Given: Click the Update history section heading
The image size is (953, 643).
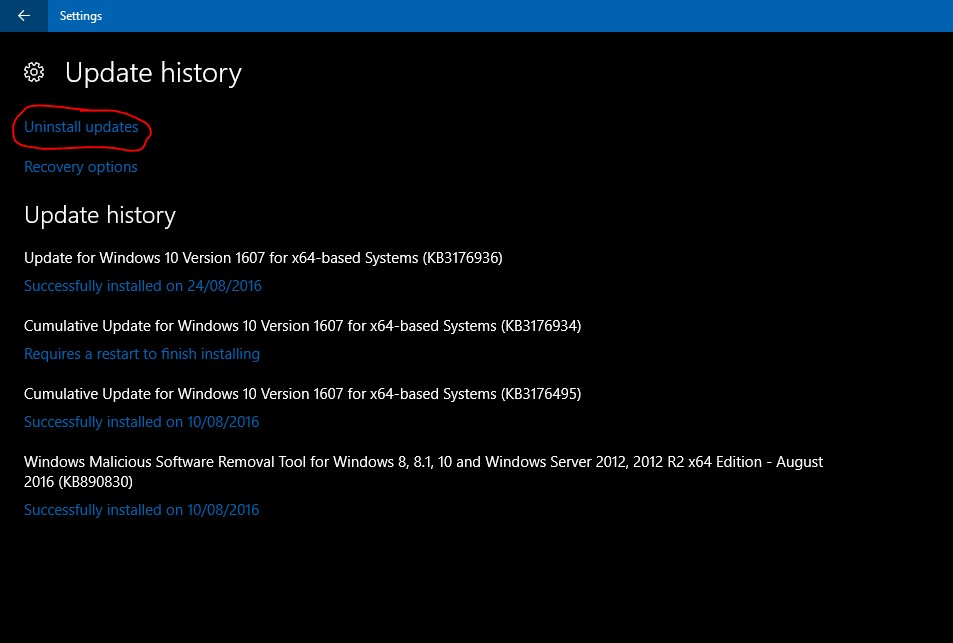Looking at the screenshot, I should click(x=100, y=215).
